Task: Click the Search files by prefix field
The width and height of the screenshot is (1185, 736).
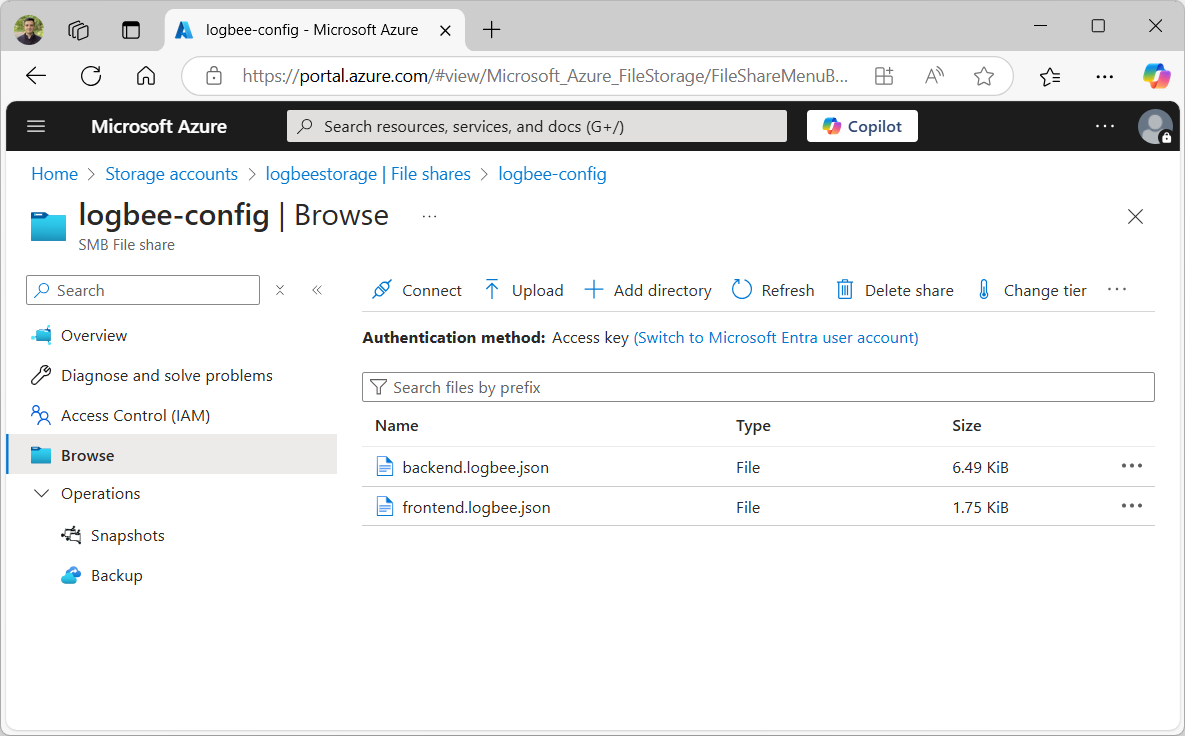Action: [x=758, y=387]
